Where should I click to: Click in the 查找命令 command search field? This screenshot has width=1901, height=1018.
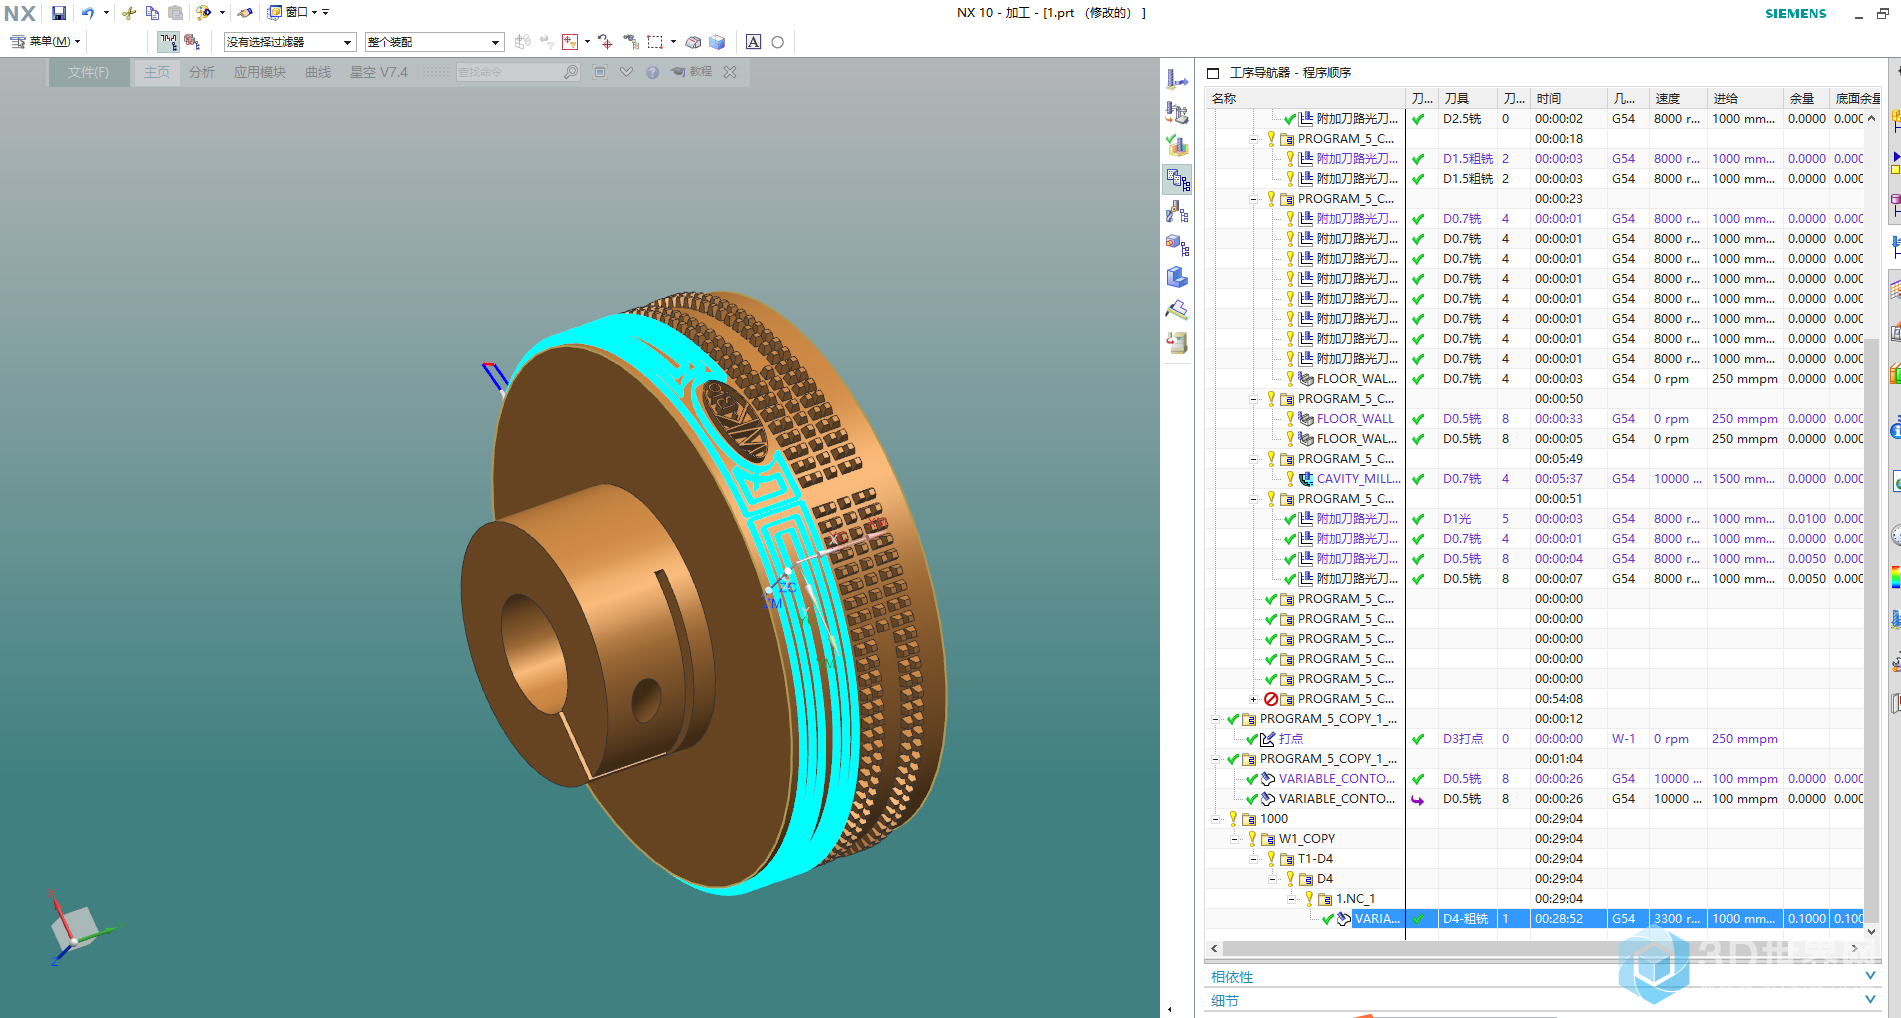point(508,72)
